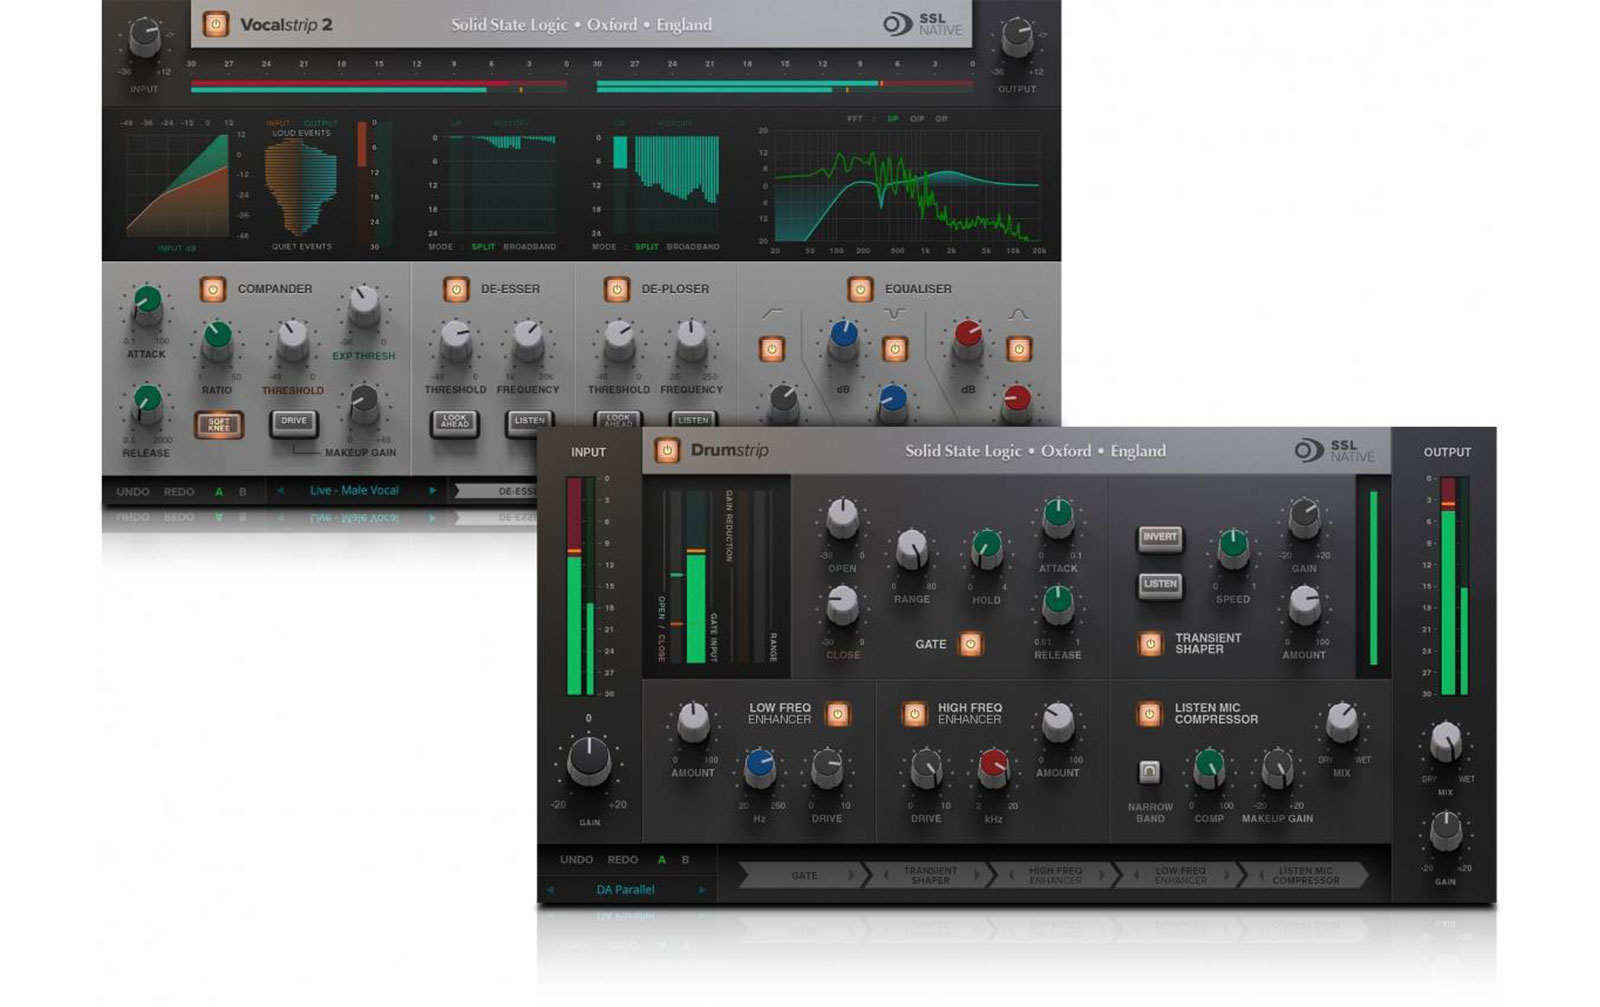Click left arrow on Transient Shaper order block
The height and width of the screenshot is (1007, 1600).
(x=886, y=875)
